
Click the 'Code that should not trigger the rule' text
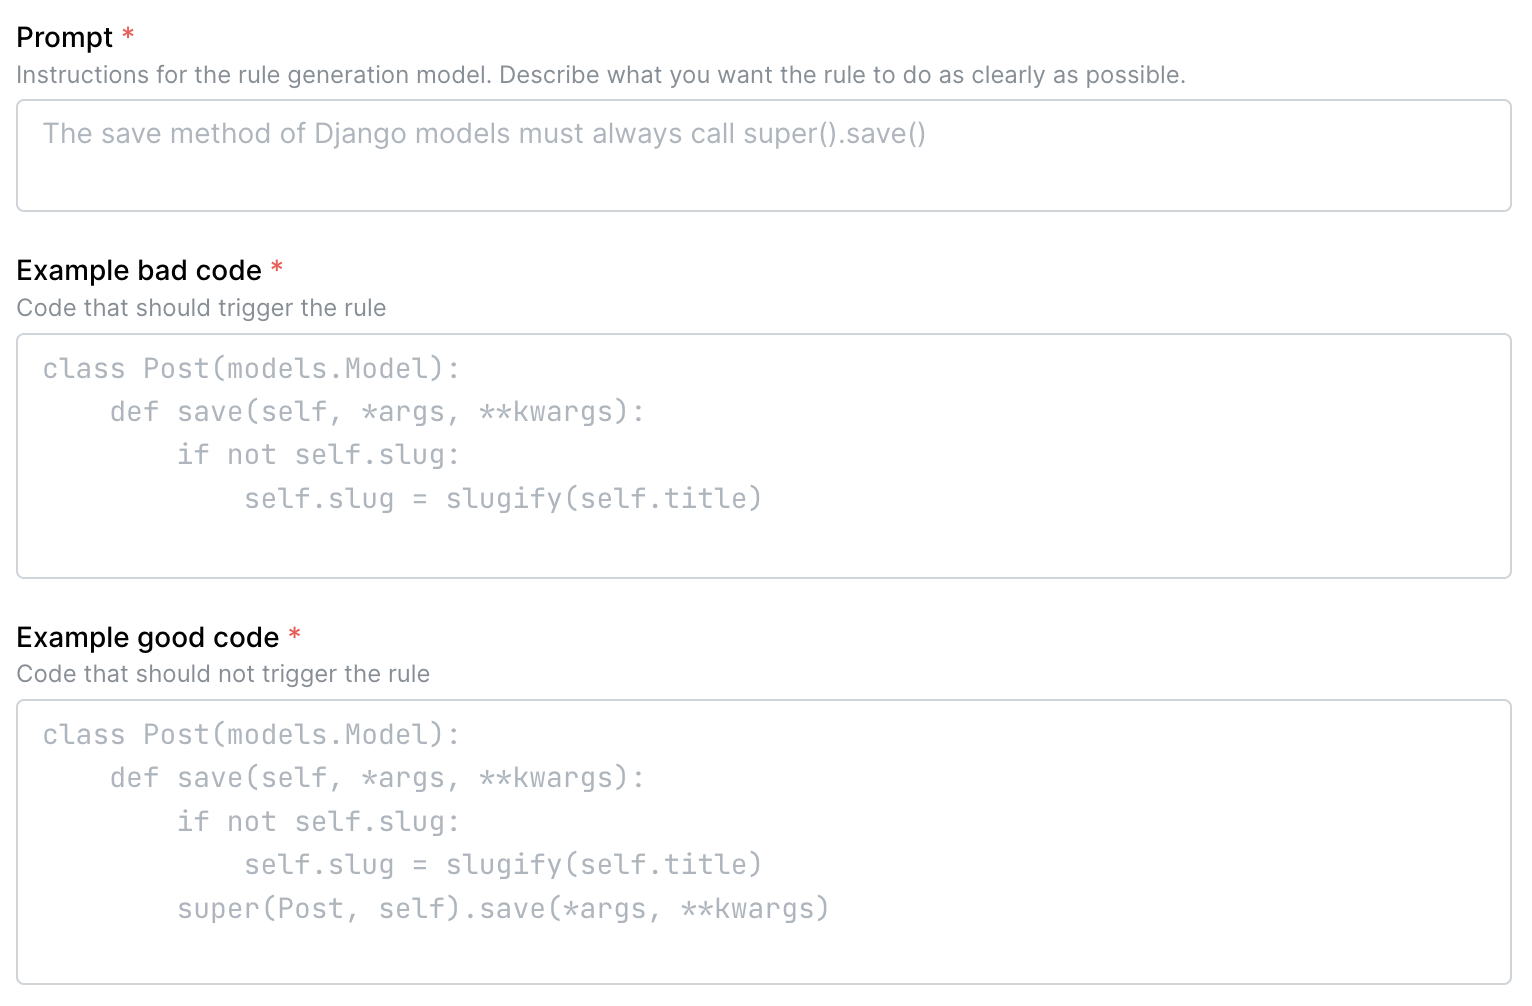click(x=223, y=674)
